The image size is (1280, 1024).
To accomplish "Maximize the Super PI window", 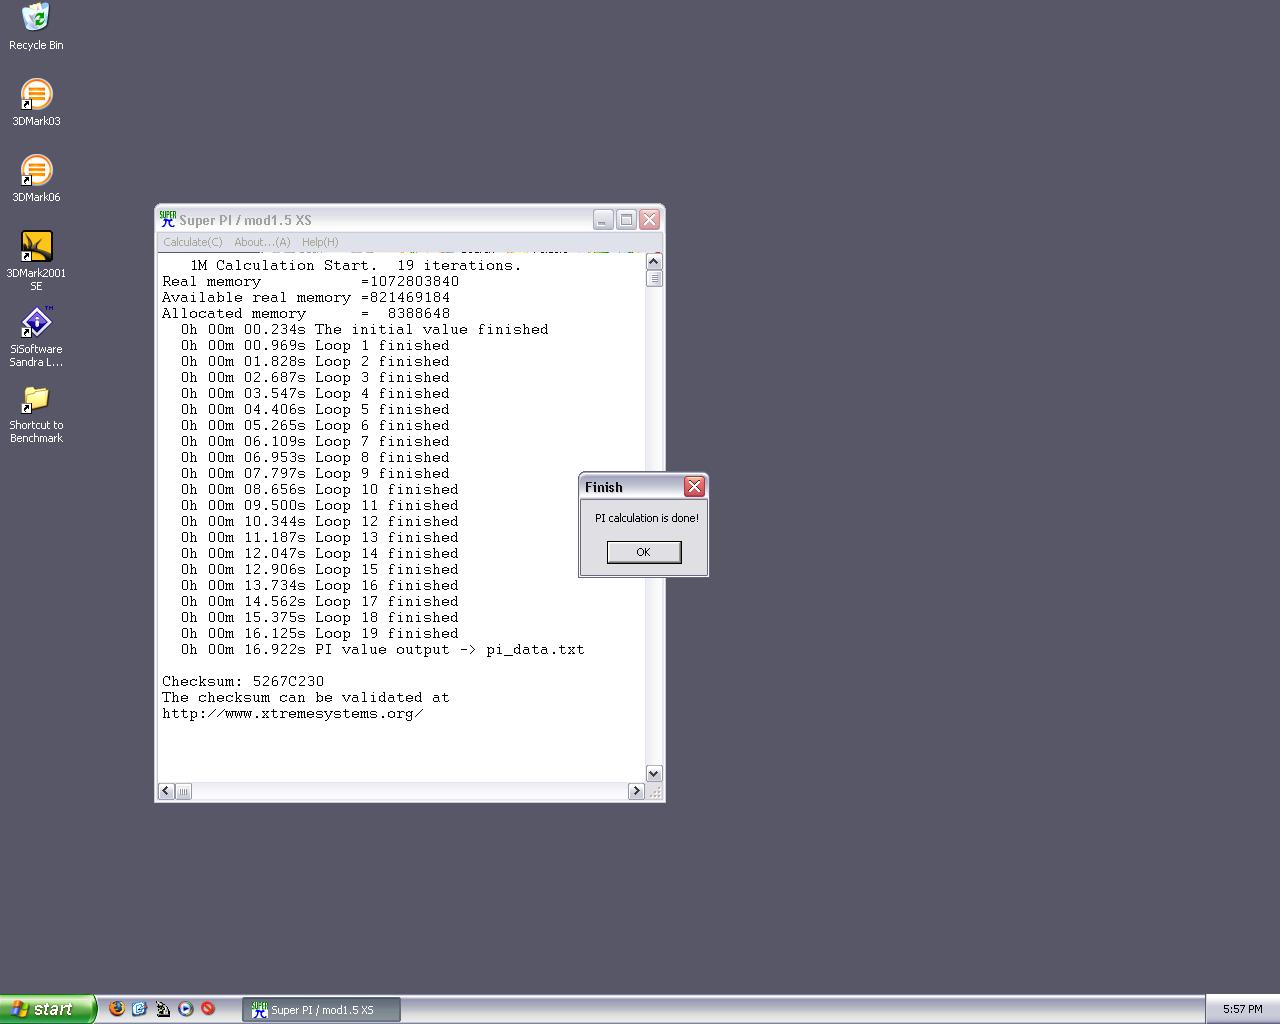I will 626,219.
